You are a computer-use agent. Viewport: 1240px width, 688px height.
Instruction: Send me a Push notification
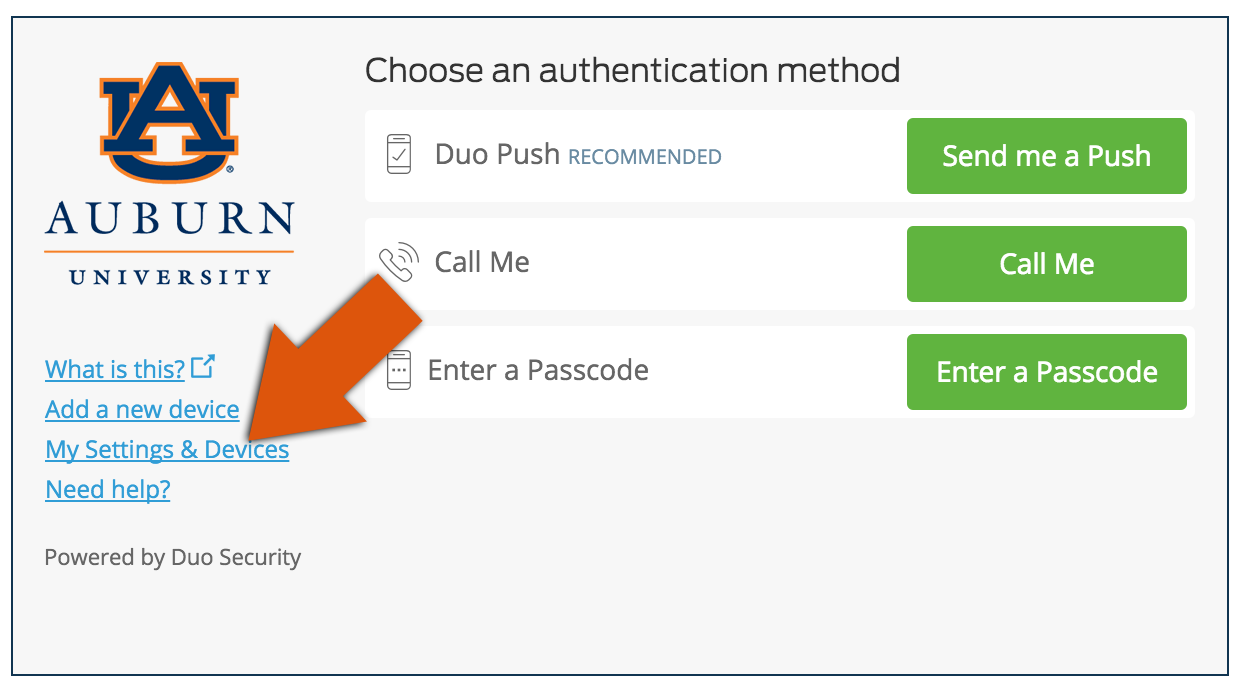point(1046,156)
